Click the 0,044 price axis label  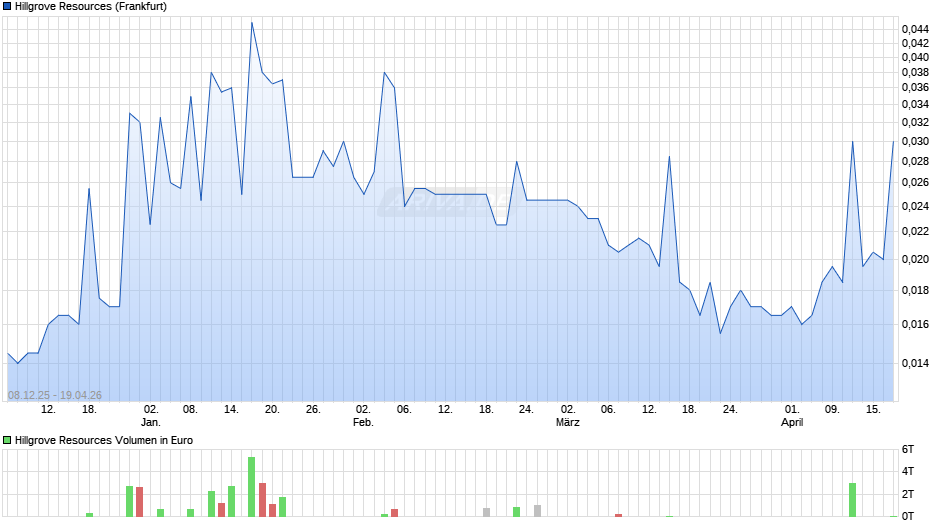click(915, 29)
